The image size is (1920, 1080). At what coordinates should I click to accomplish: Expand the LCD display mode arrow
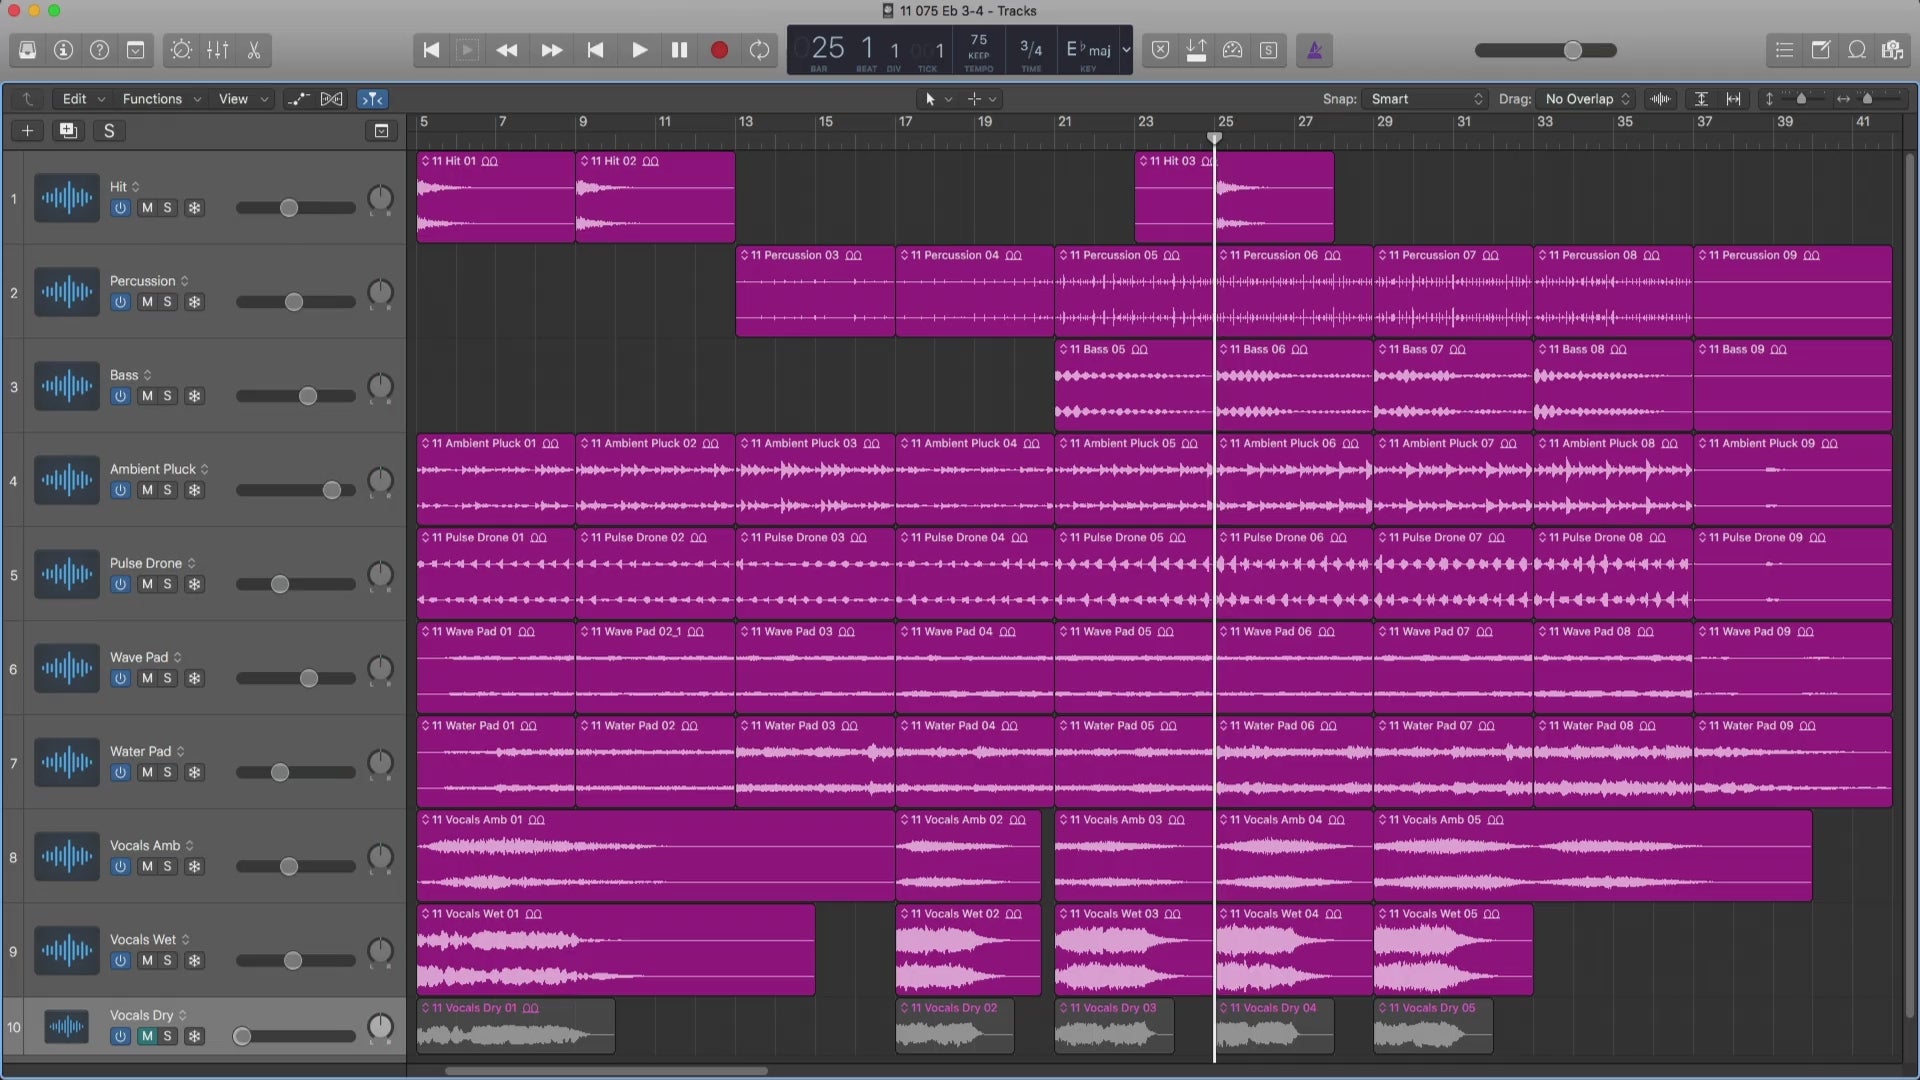point(1126,50)
